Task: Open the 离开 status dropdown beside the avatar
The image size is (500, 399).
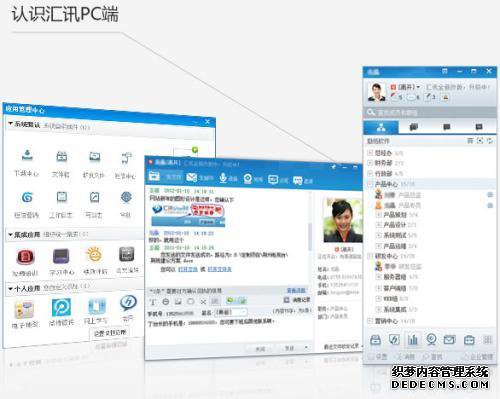Action: point(418,87)
